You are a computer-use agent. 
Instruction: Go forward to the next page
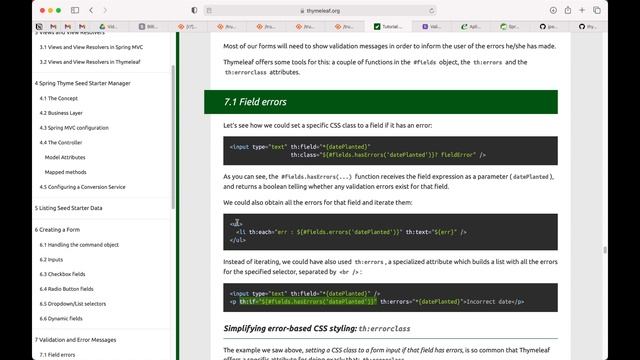tap(105, 10)
